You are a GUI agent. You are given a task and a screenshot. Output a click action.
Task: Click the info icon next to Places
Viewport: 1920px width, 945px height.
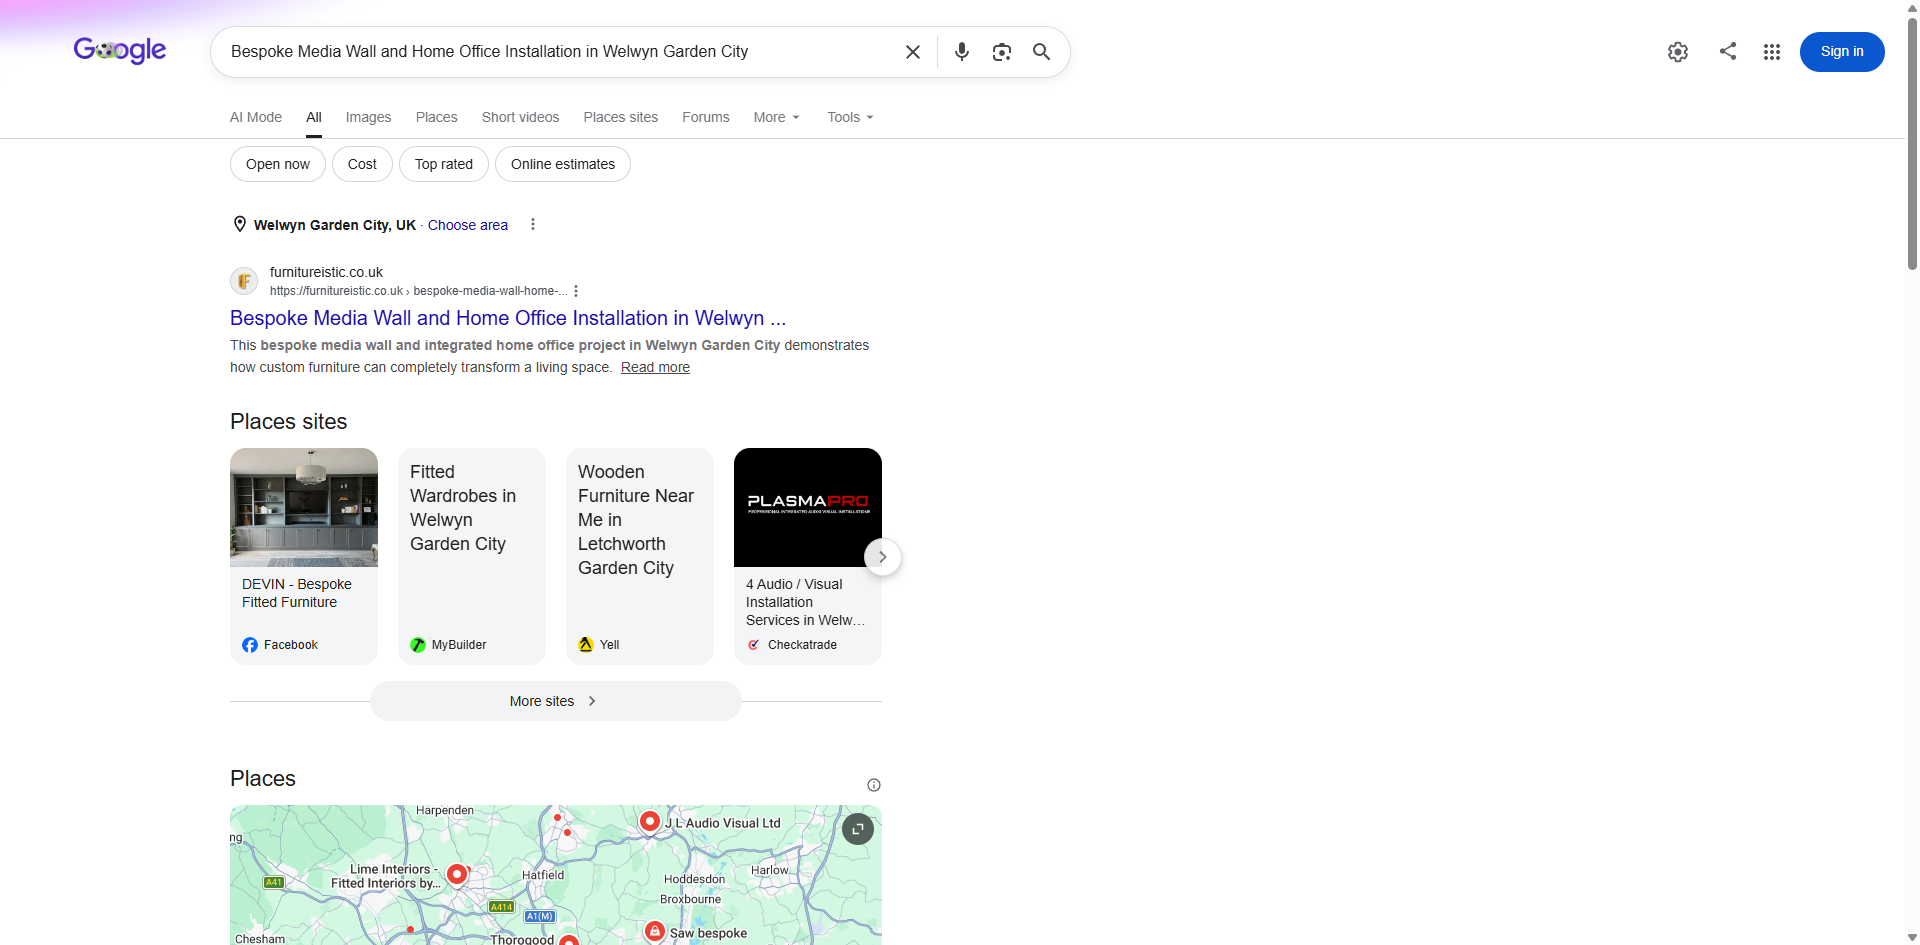tap(874, 785)
